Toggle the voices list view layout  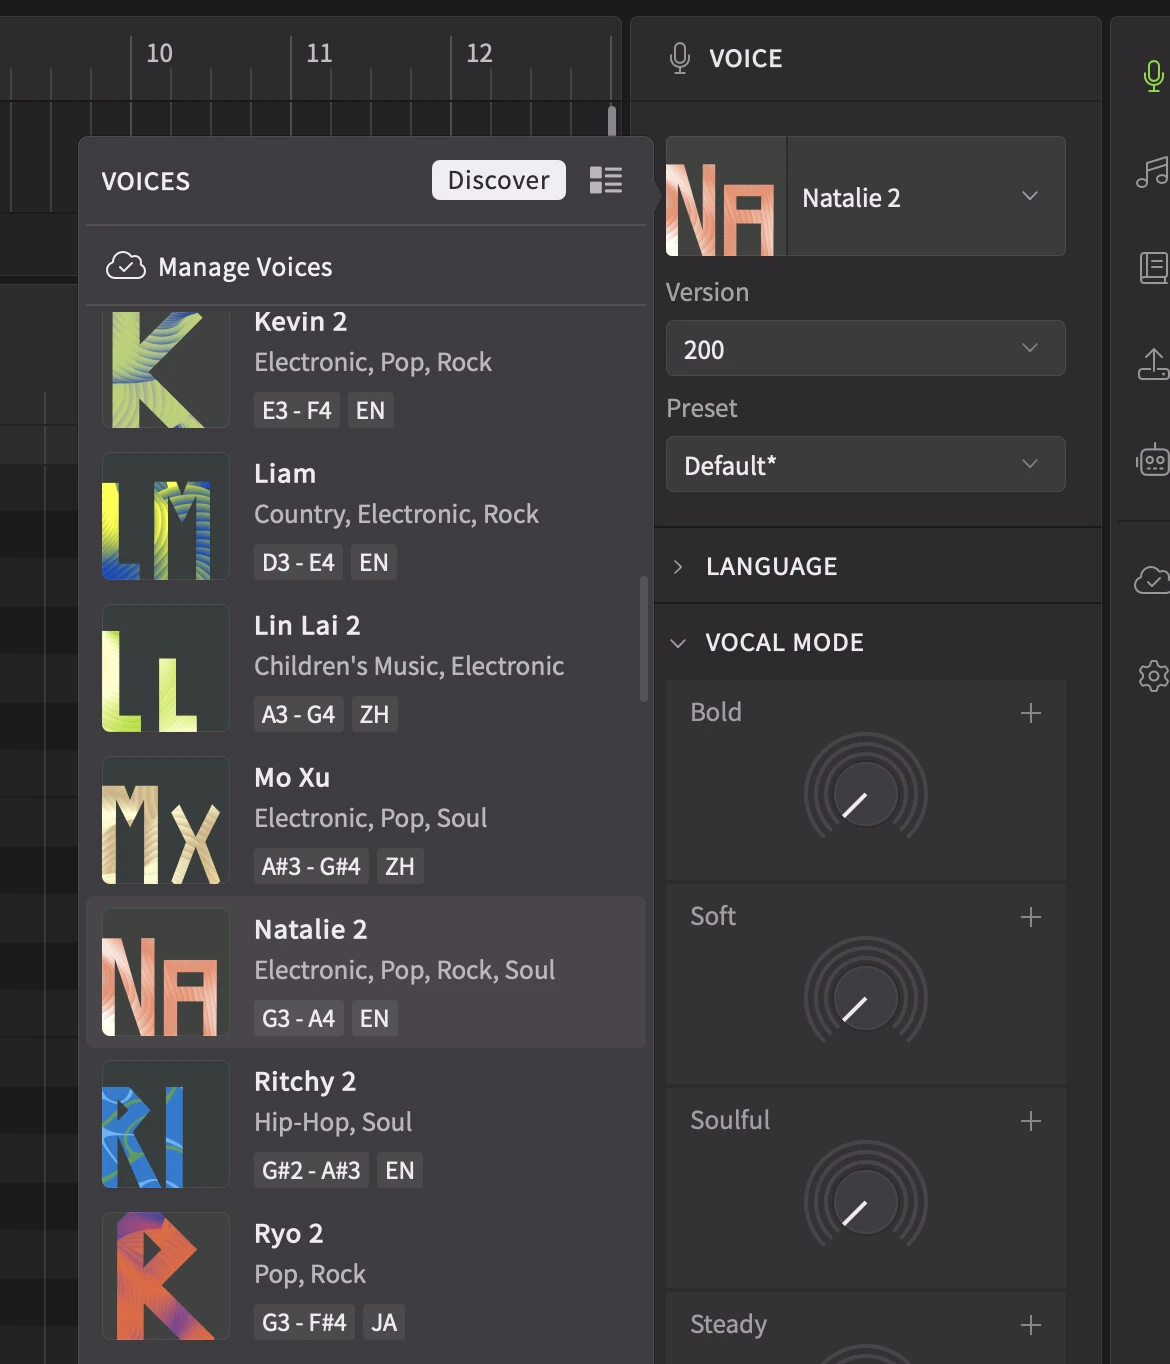coord(605,181)
